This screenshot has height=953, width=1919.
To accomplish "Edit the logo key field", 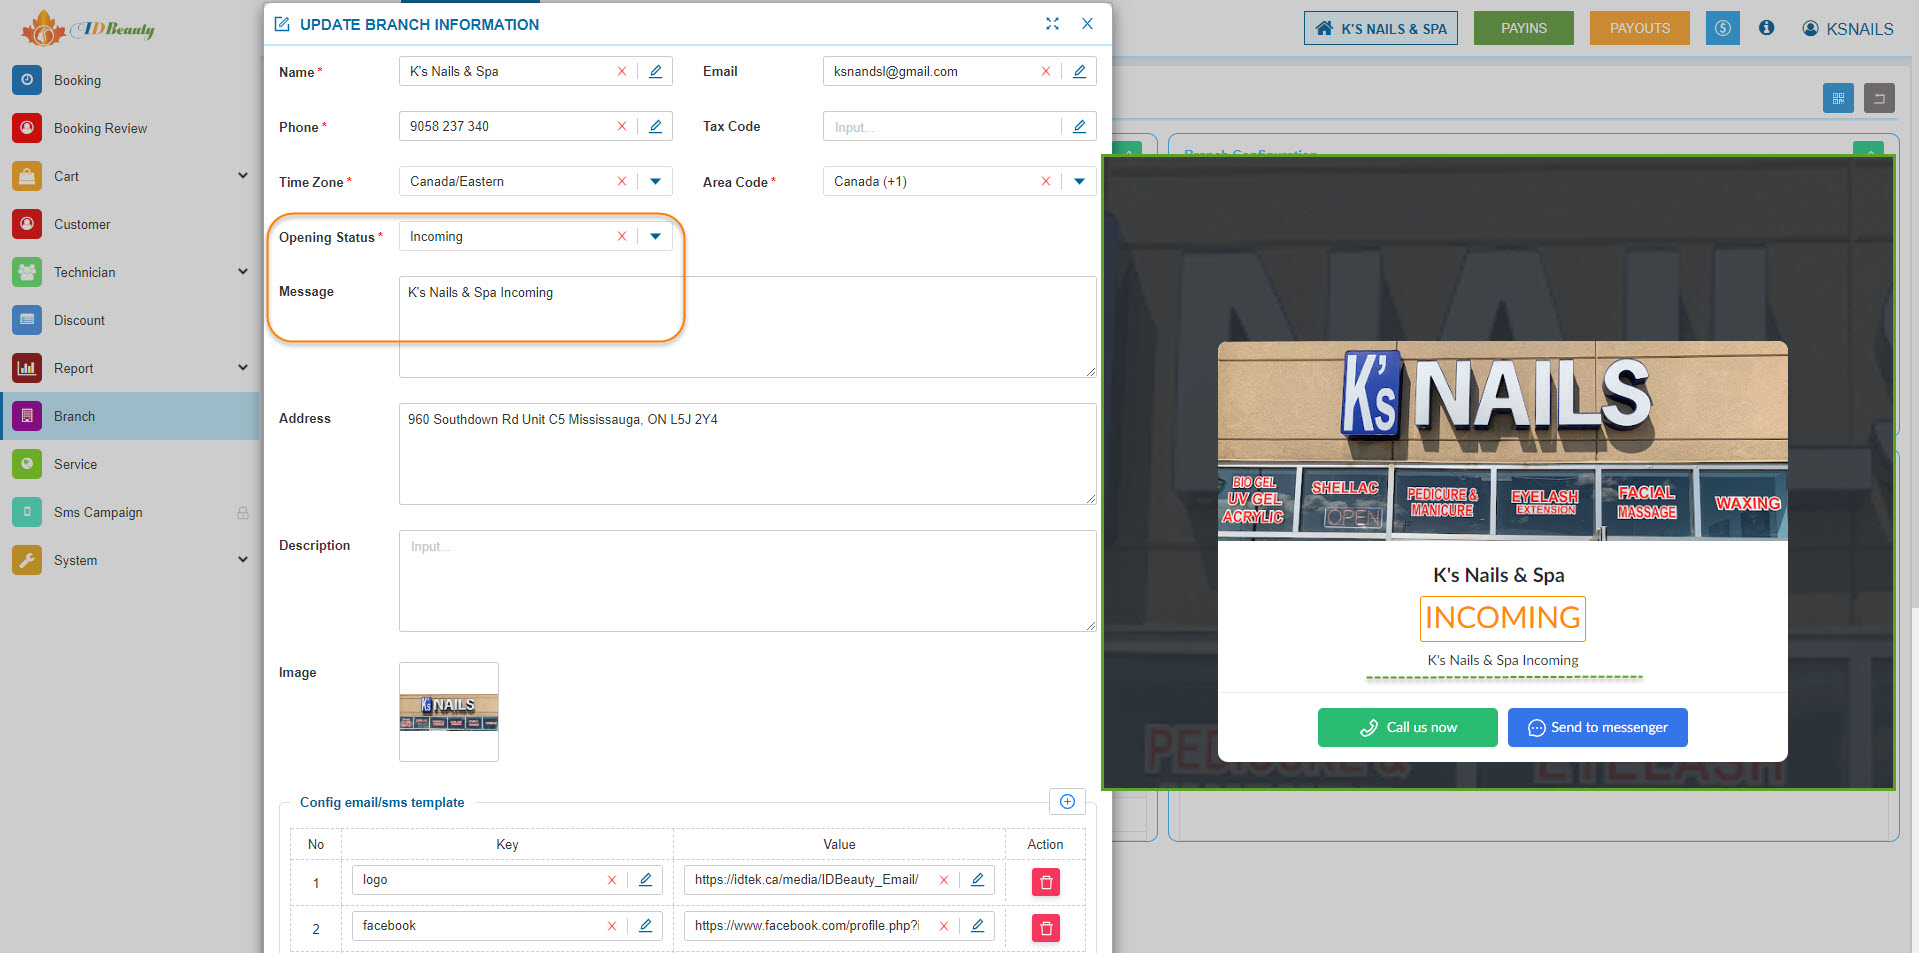I will [x=646, y=880].
